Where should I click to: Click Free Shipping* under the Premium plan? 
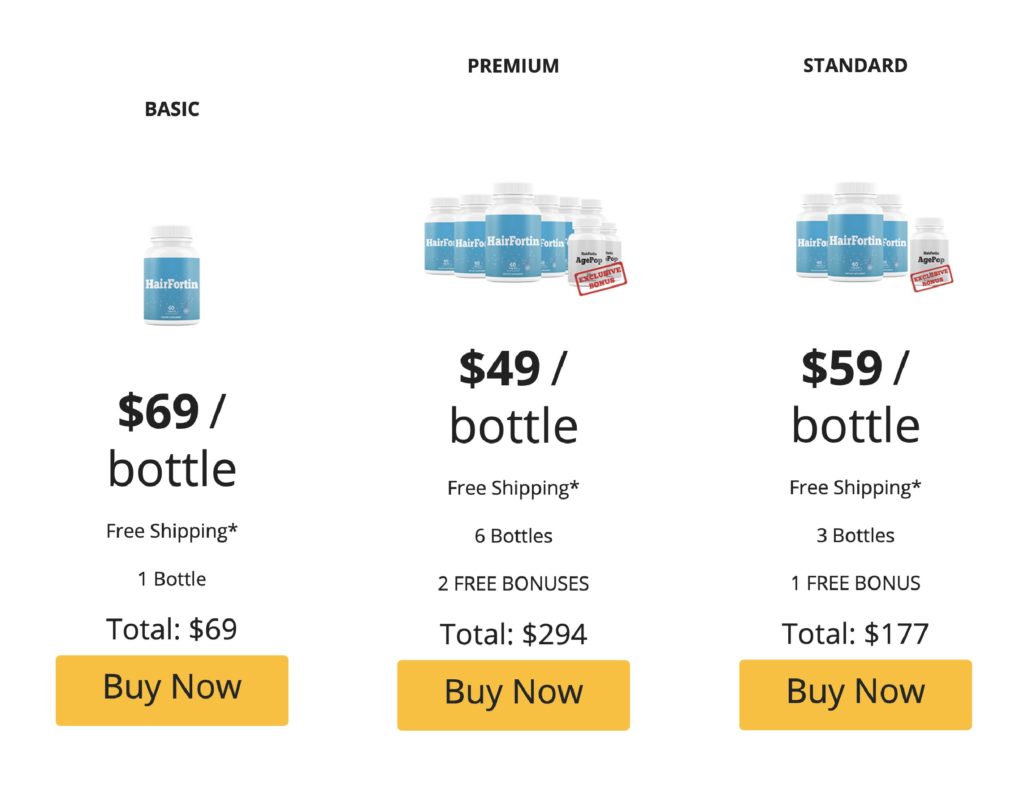click(x=513, y=488)
